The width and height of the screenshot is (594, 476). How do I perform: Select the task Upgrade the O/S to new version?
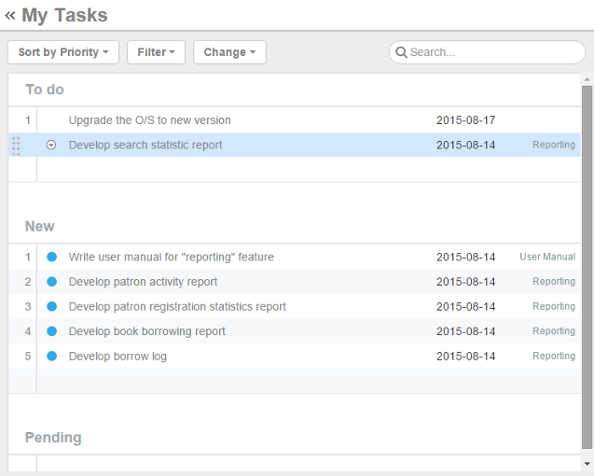(x=150, y=120)
